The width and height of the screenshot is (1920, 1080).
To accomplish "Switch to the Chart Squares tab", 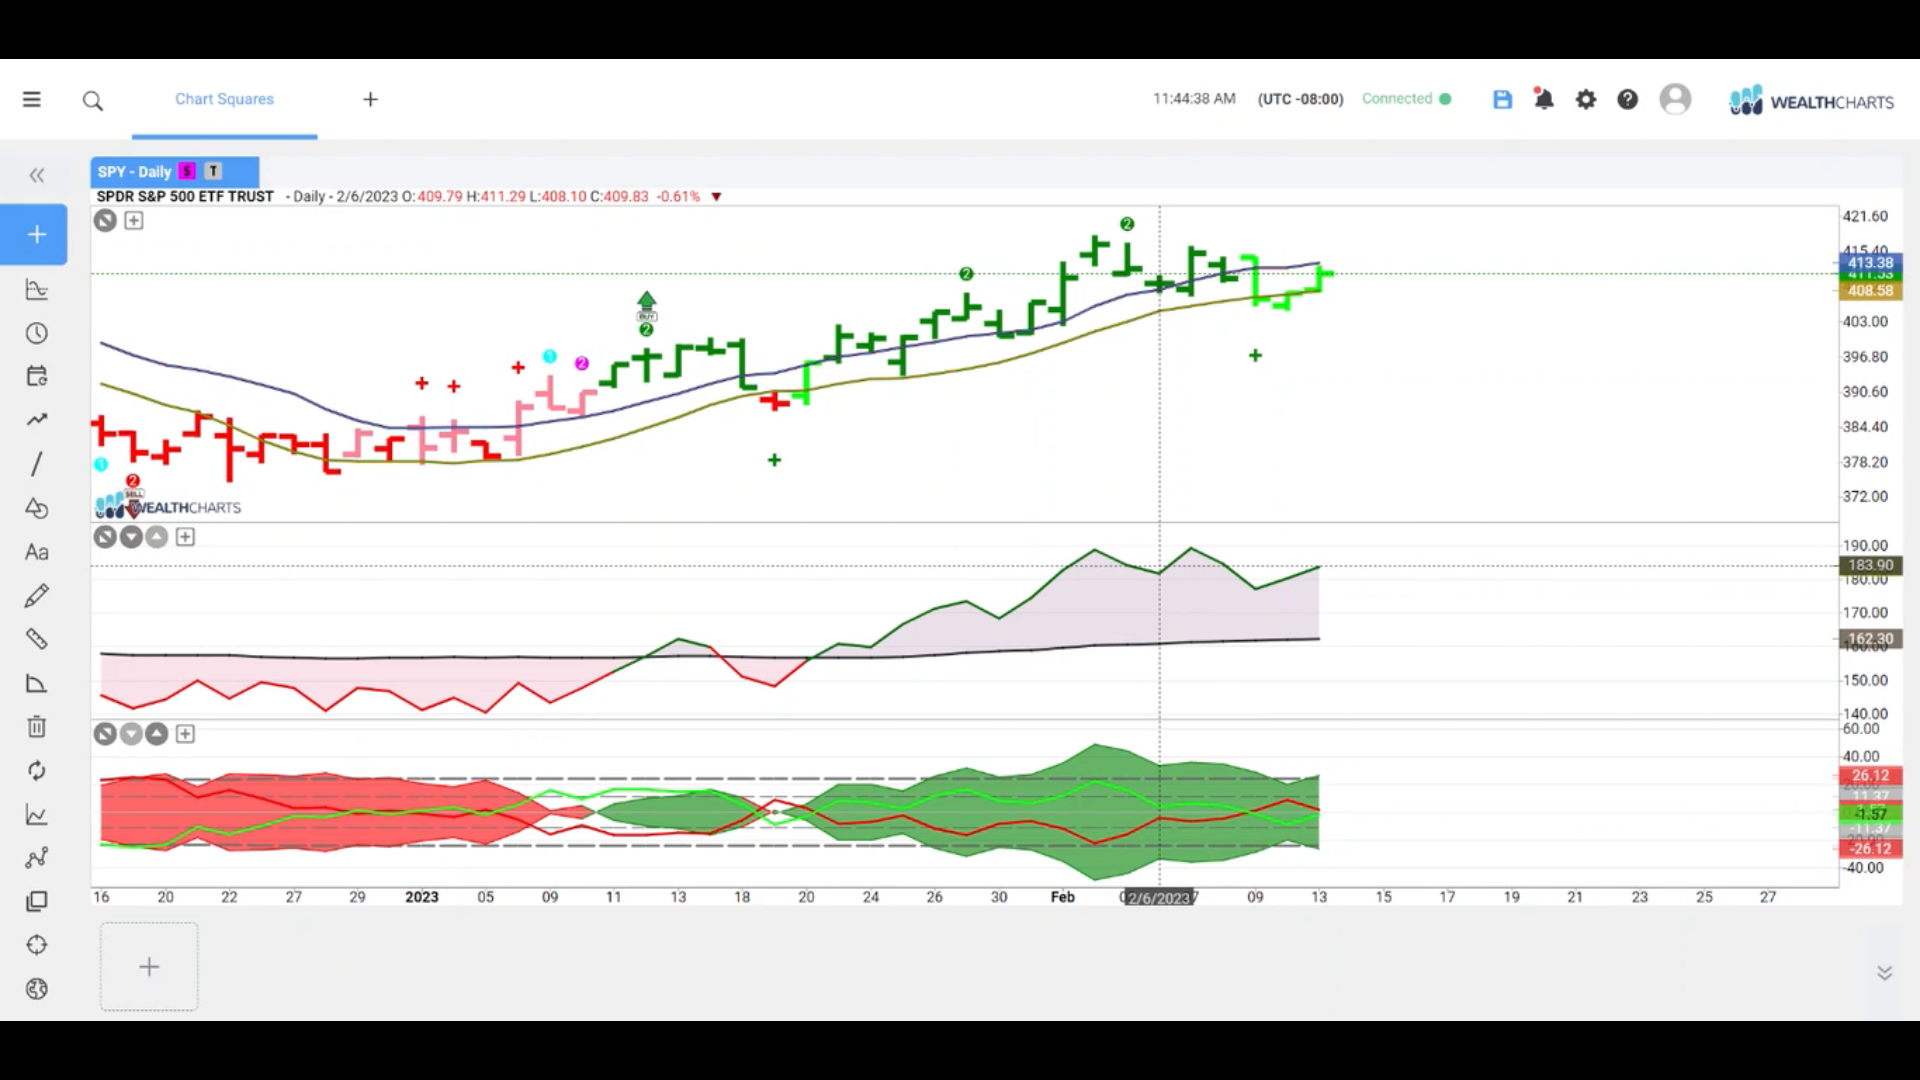I will (224, 99).
